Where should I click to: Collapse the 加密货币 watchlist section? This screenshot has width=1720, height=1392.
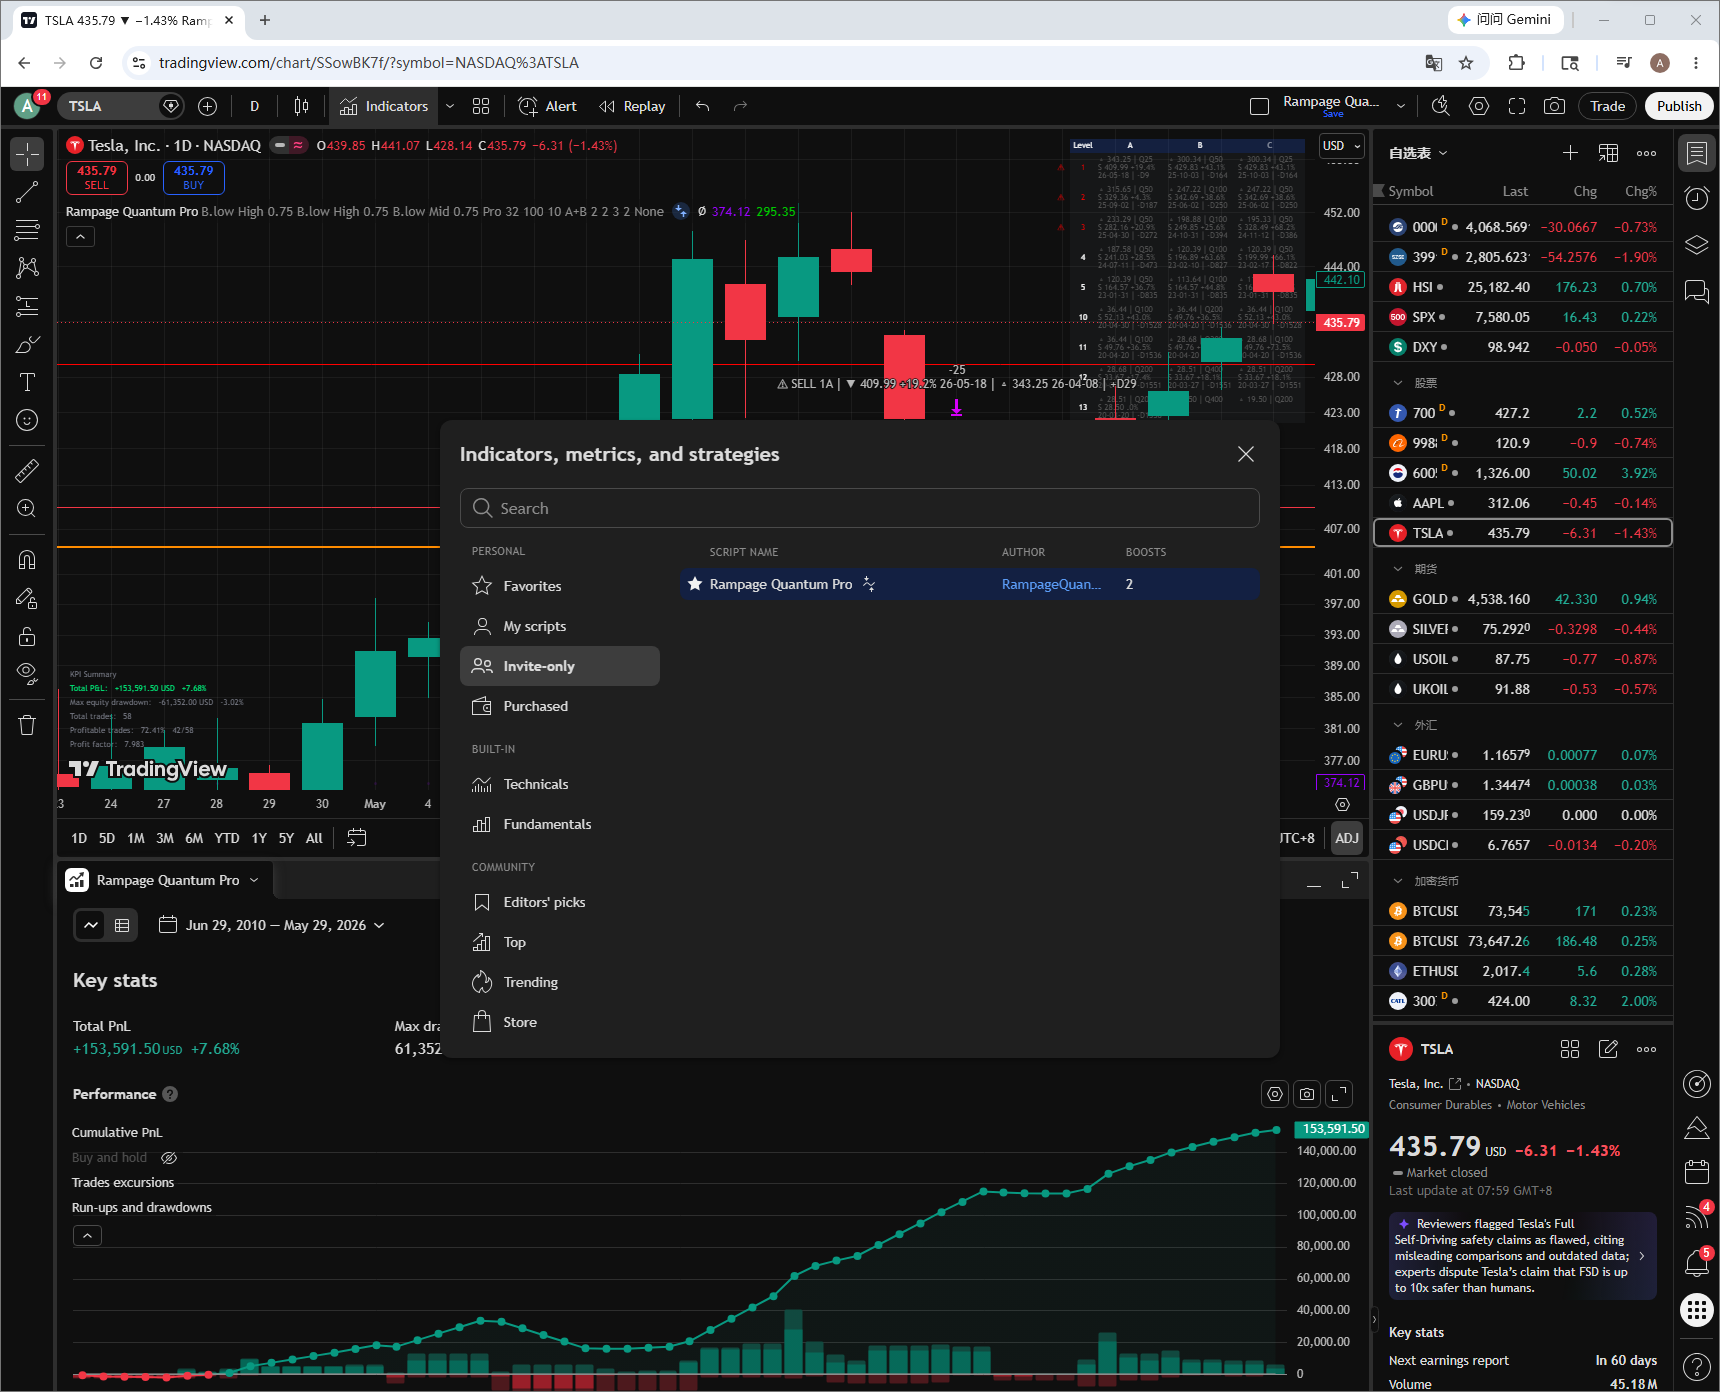pos(1398,881)
